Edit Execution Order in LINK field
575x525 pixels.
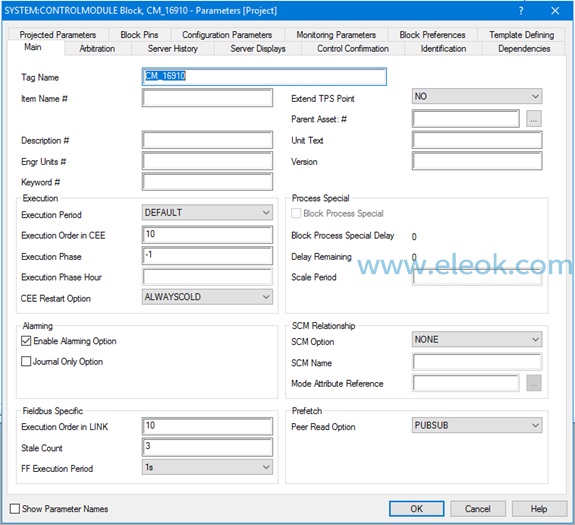pos(207,426)
